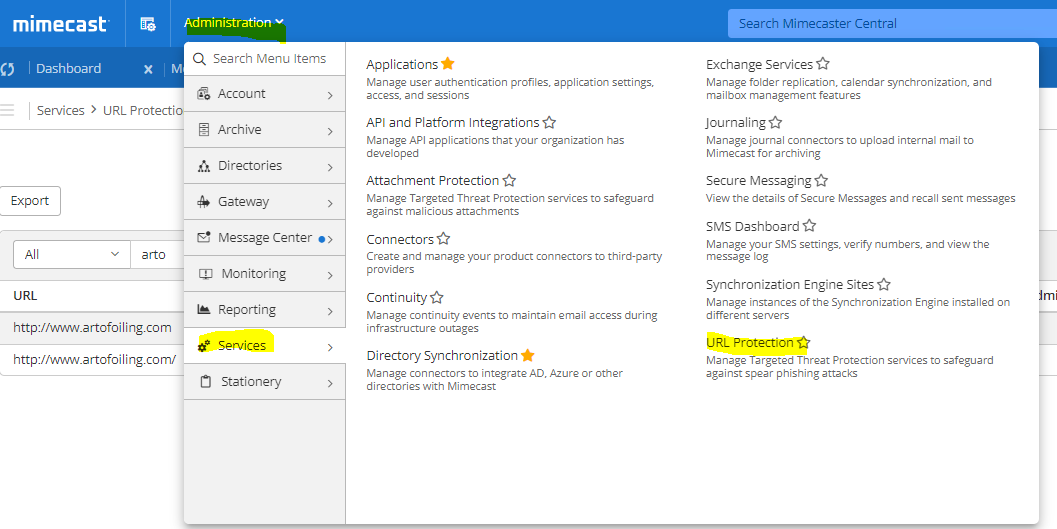This screenshot has height=529, width=1057.
Task: Open the Attachment Protection link
Action: (432, 181)
